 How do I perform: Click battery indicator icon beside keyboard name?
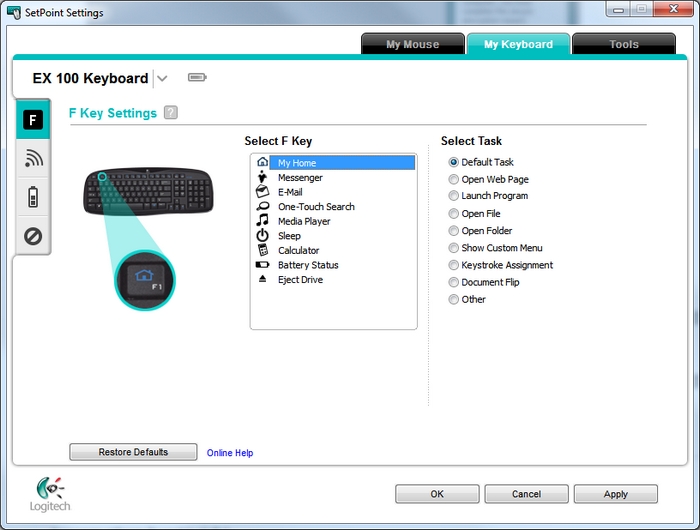point(196,78)
